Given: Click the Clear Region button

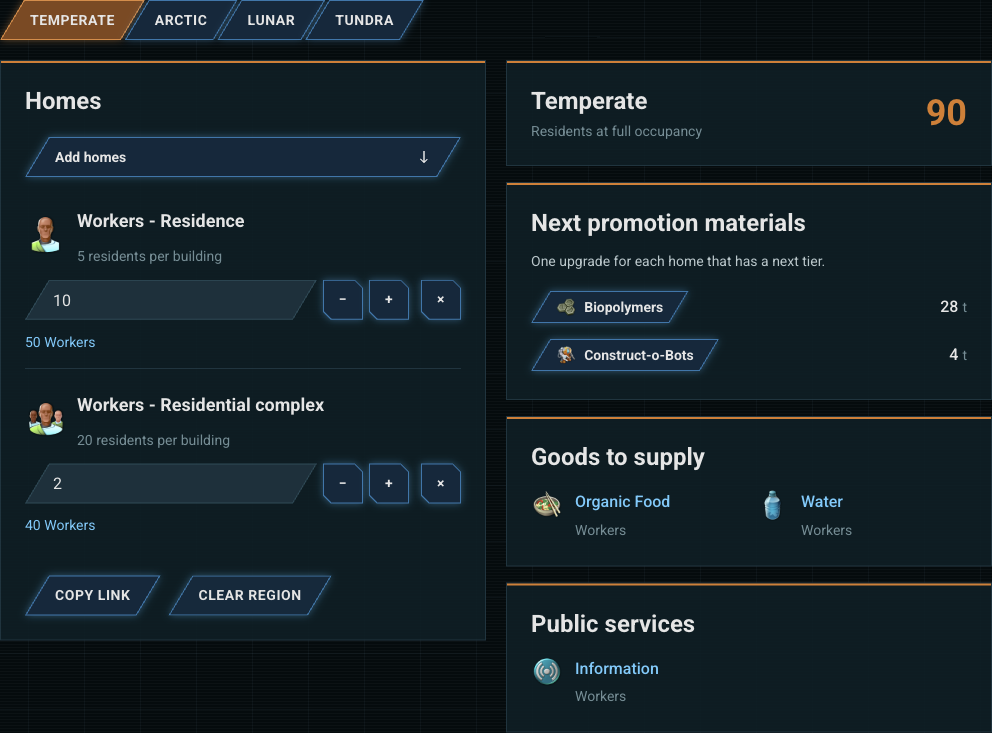Looking at the screenshot, I should 250,595.
